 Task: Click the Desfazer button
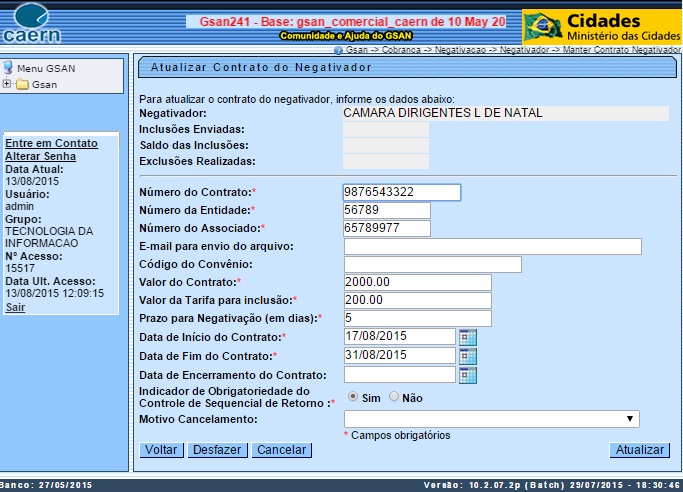(217, 450)
